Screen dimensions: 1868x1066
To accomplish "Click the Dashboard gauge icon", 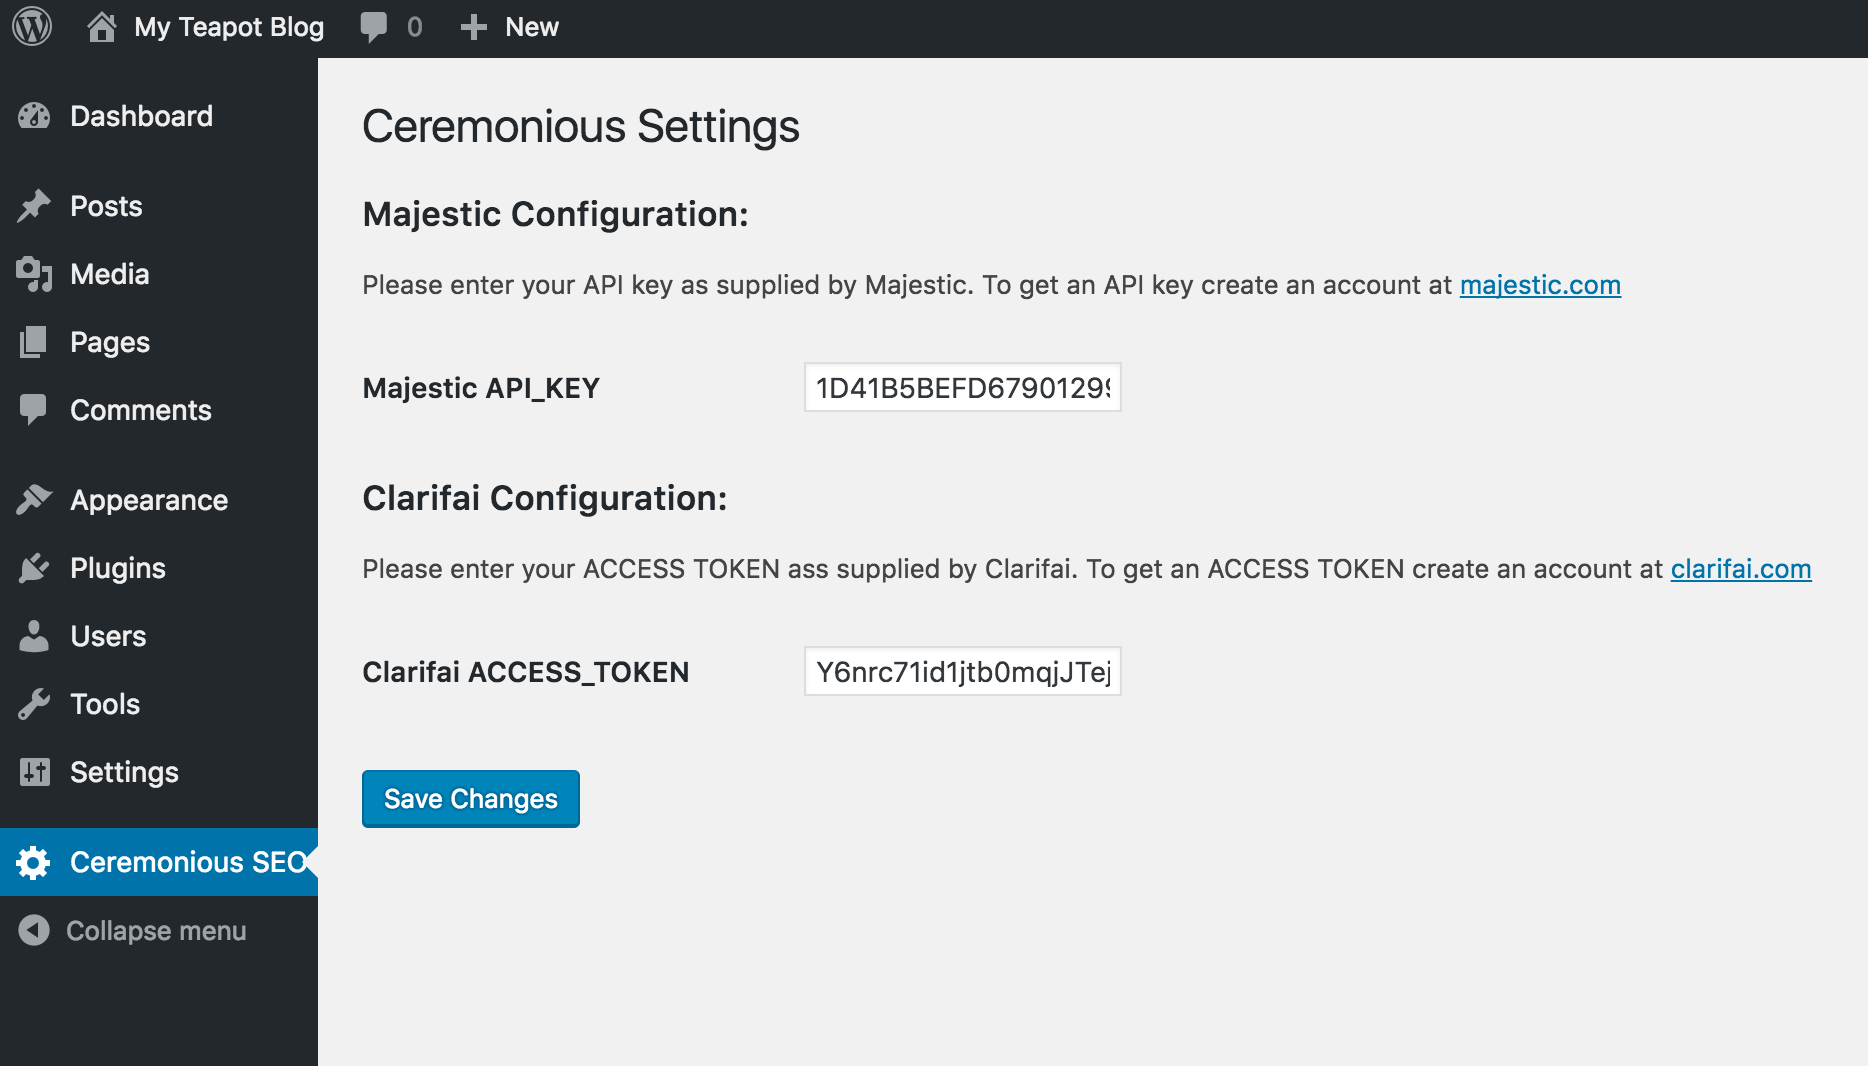I will tap(34, 116).
